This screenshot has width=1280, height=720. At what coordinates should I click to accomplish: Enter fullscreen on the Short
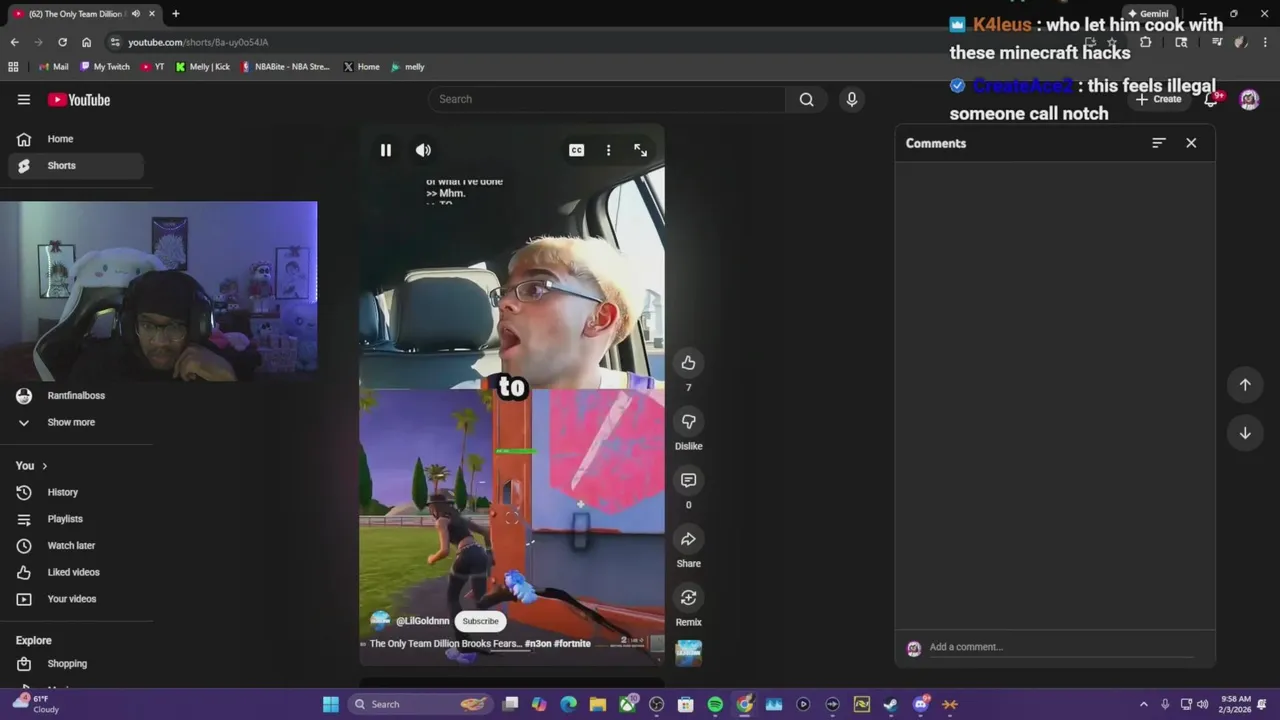click(640, 150)
